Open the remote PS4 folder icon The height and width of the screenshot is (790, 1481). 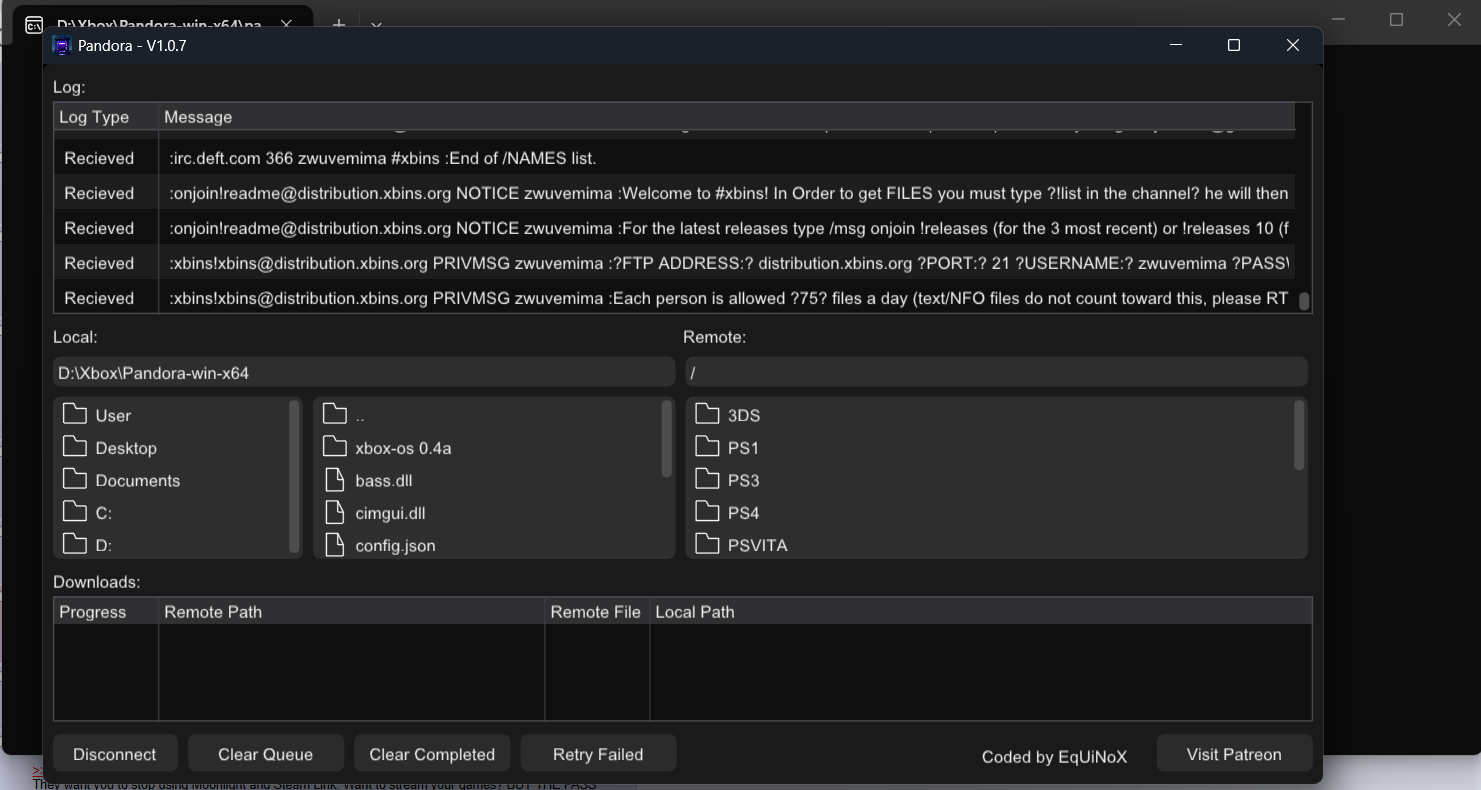pos(707,512)
